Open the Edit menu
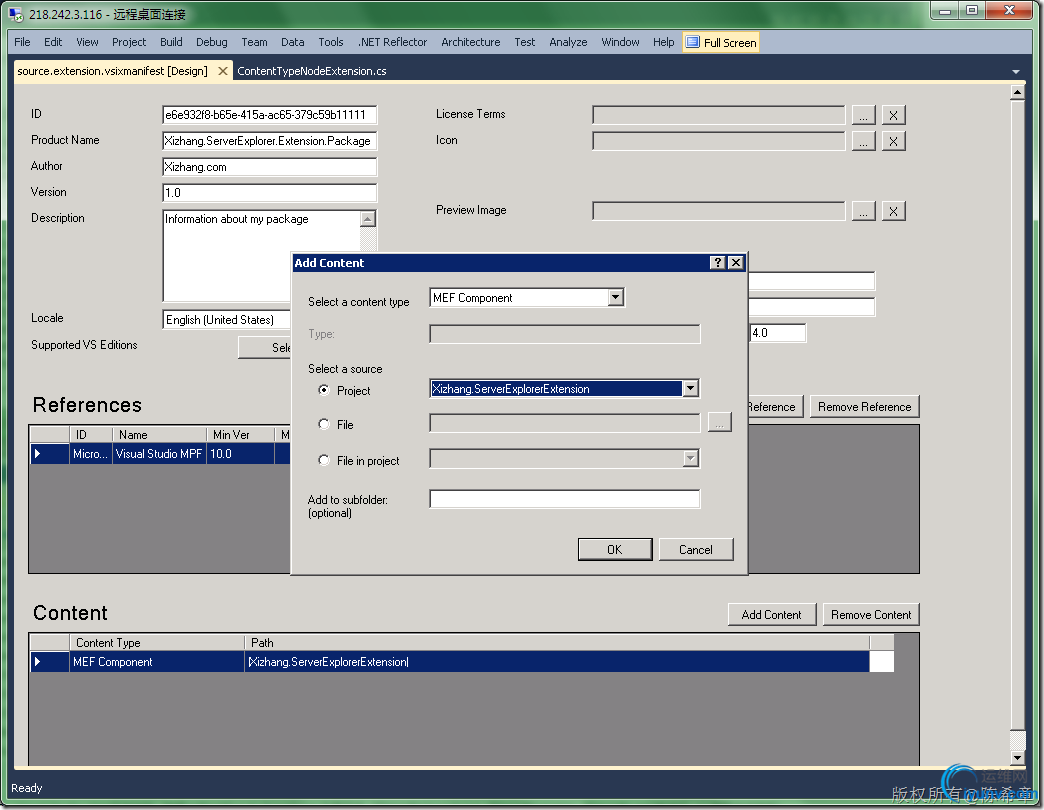The image size is (1044, 810). pyautogui.click(x=53, y=42)
